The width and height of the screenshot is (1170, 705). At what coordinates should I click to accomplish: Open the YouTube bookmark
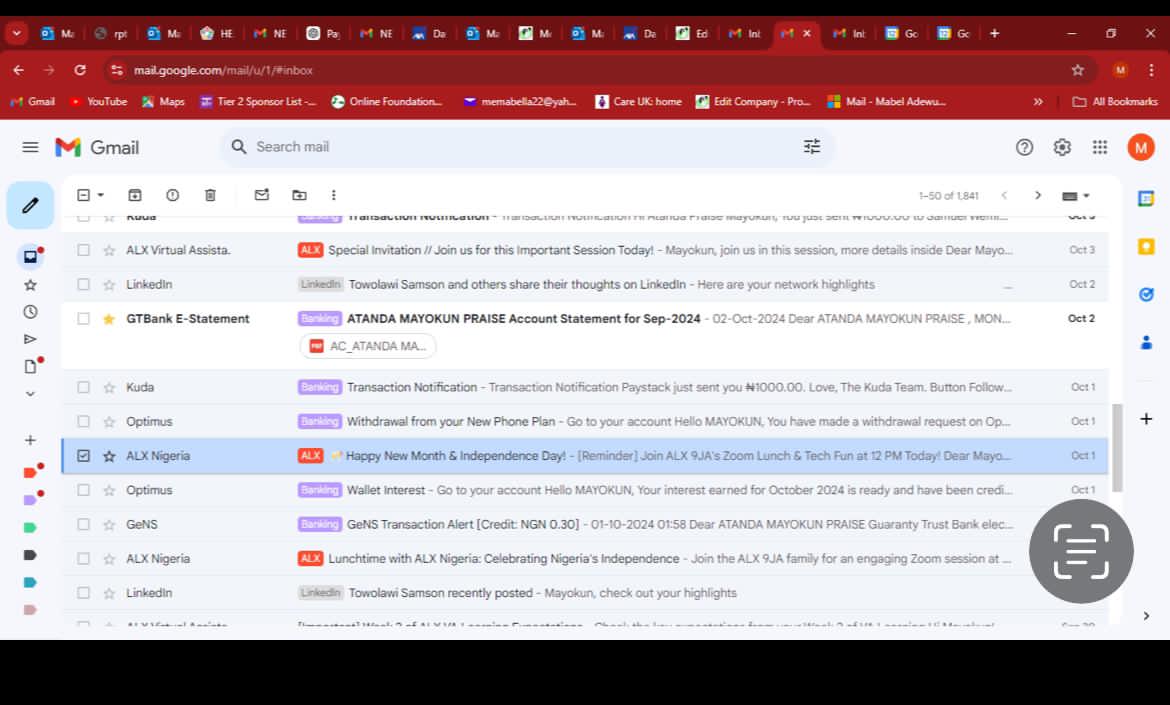tap(98, 101)
